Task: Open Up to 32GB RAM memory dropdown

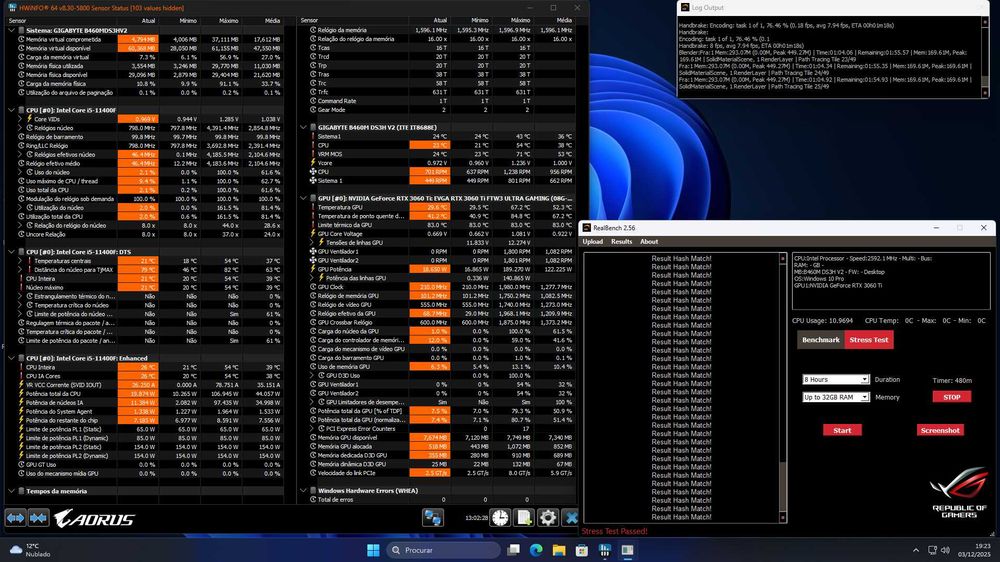Action: point(836,397)
